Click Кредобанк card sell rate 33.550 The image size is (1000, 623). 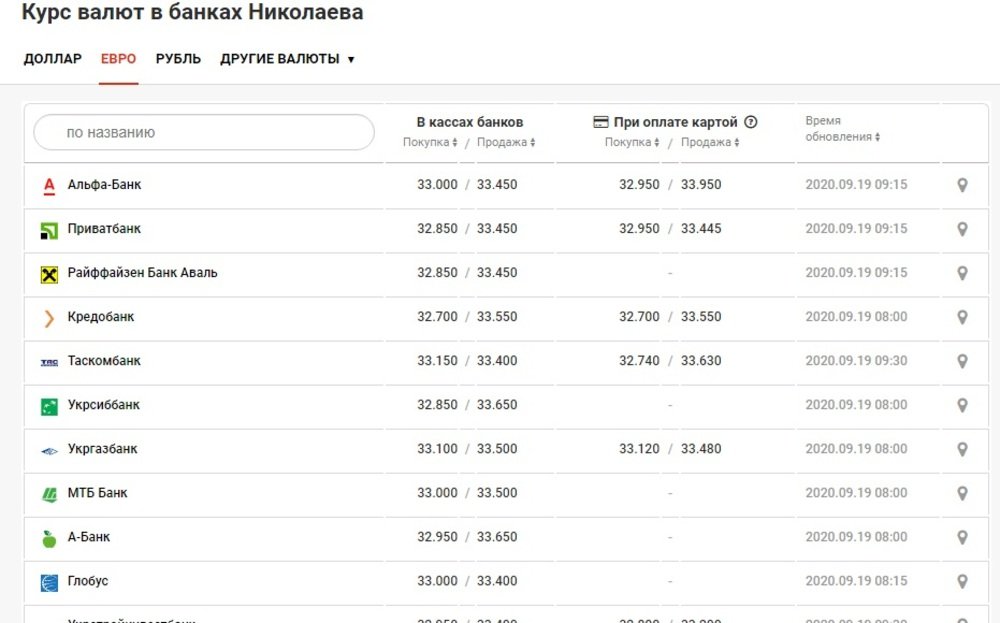[x=701, y=316]
